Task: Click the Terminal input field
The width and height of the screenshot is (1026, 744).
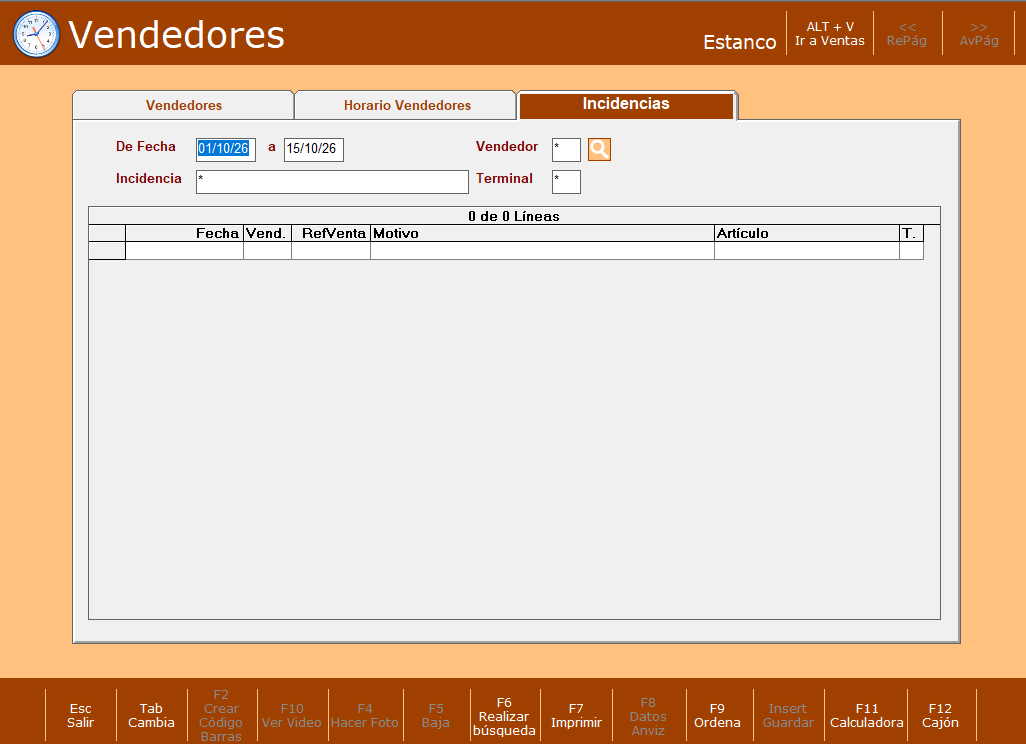Action: 566,182
